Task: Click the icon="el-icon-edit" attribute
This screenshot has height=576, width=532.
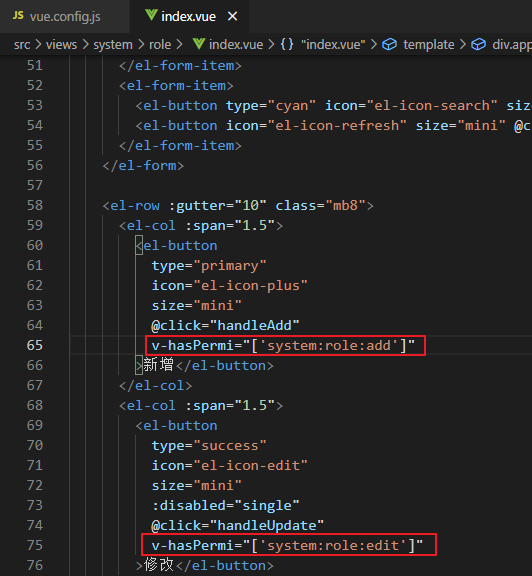Action: (230, 465)
